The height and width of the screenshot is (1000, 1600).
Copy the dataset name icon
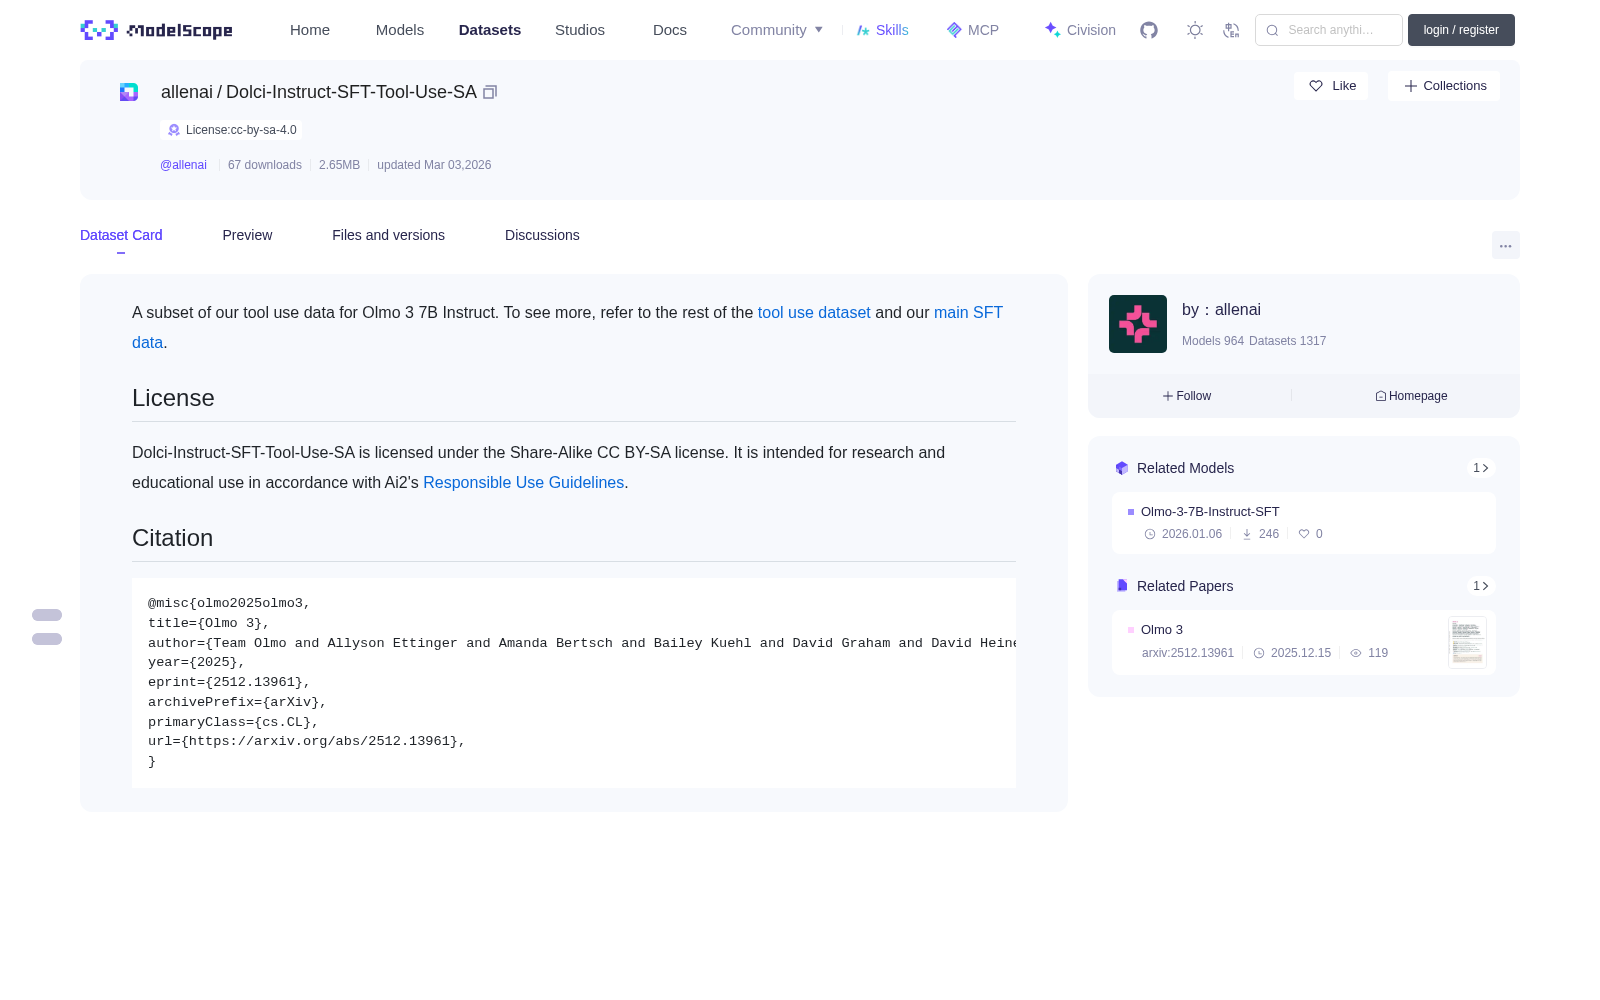490,92
